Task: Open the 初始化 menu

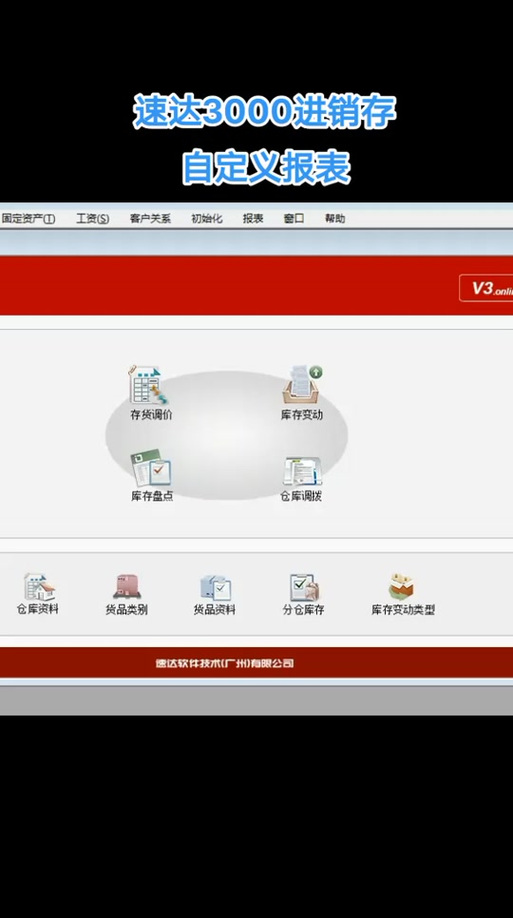Action: tap(207, 219)
